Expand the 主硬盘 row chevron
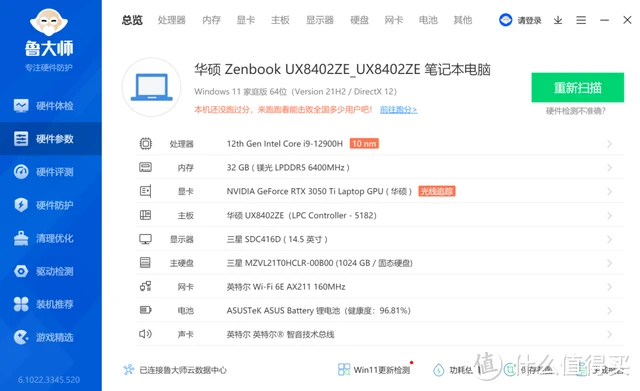 coord(609,263)
